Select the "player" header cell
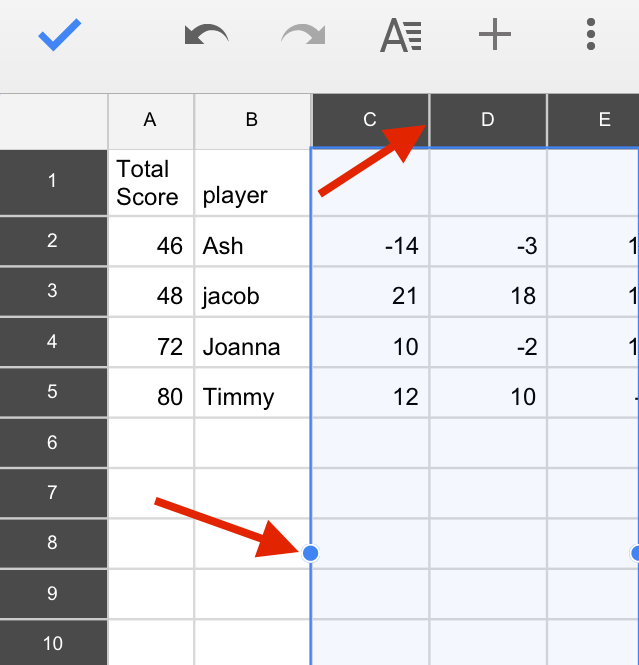 pos(253,182)
